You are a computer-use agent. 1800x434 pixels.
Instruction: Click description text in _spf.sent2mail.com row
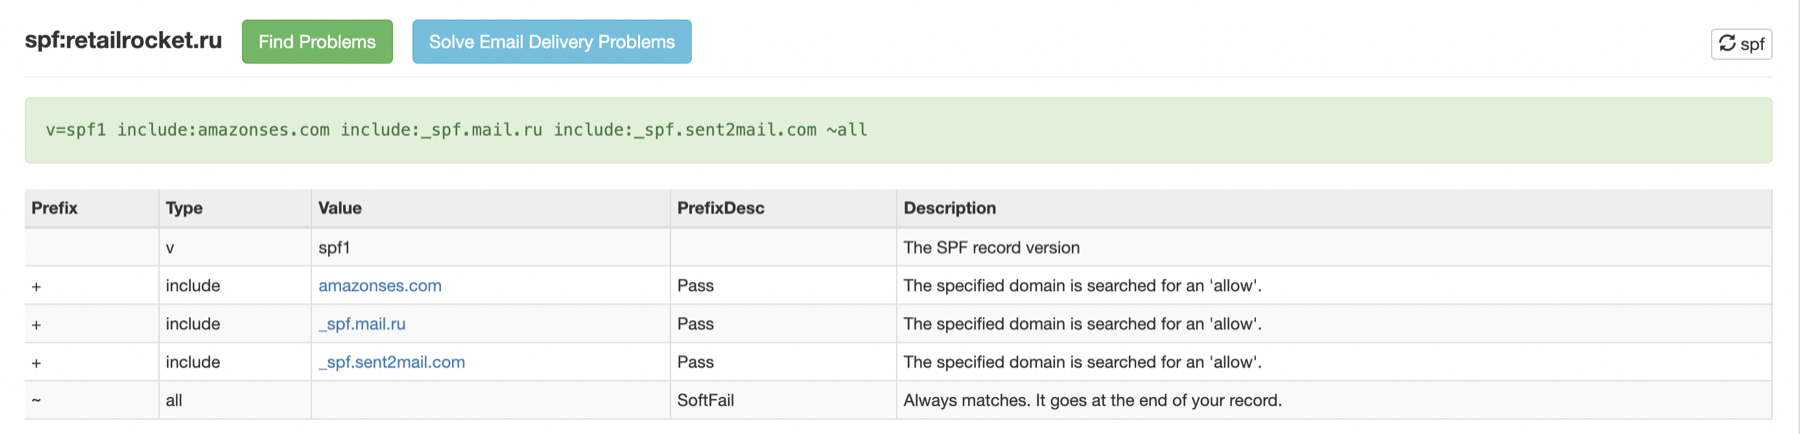(1083, 362)
